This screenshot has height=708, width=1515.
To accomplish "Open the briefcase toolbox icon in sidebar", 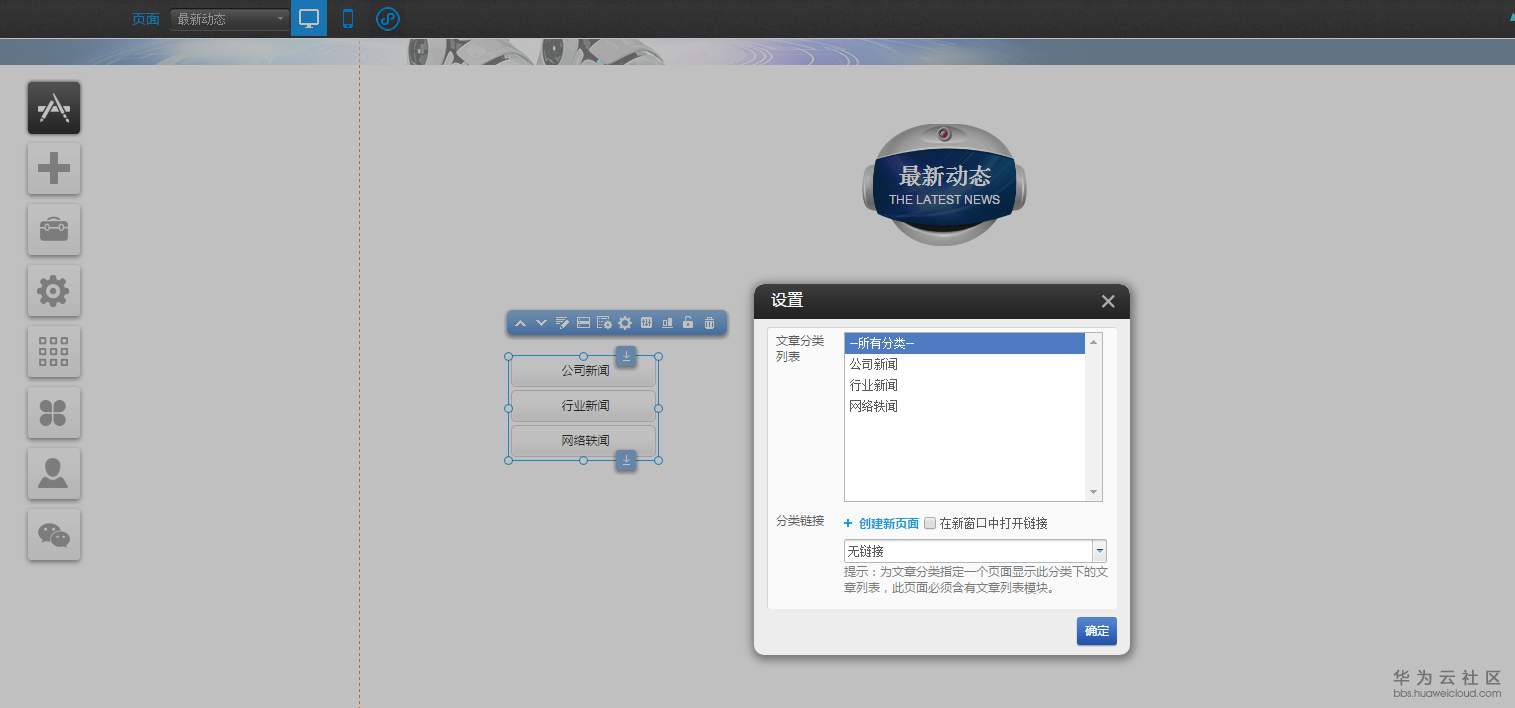I will pyautogui.click(x=54, y=230).
